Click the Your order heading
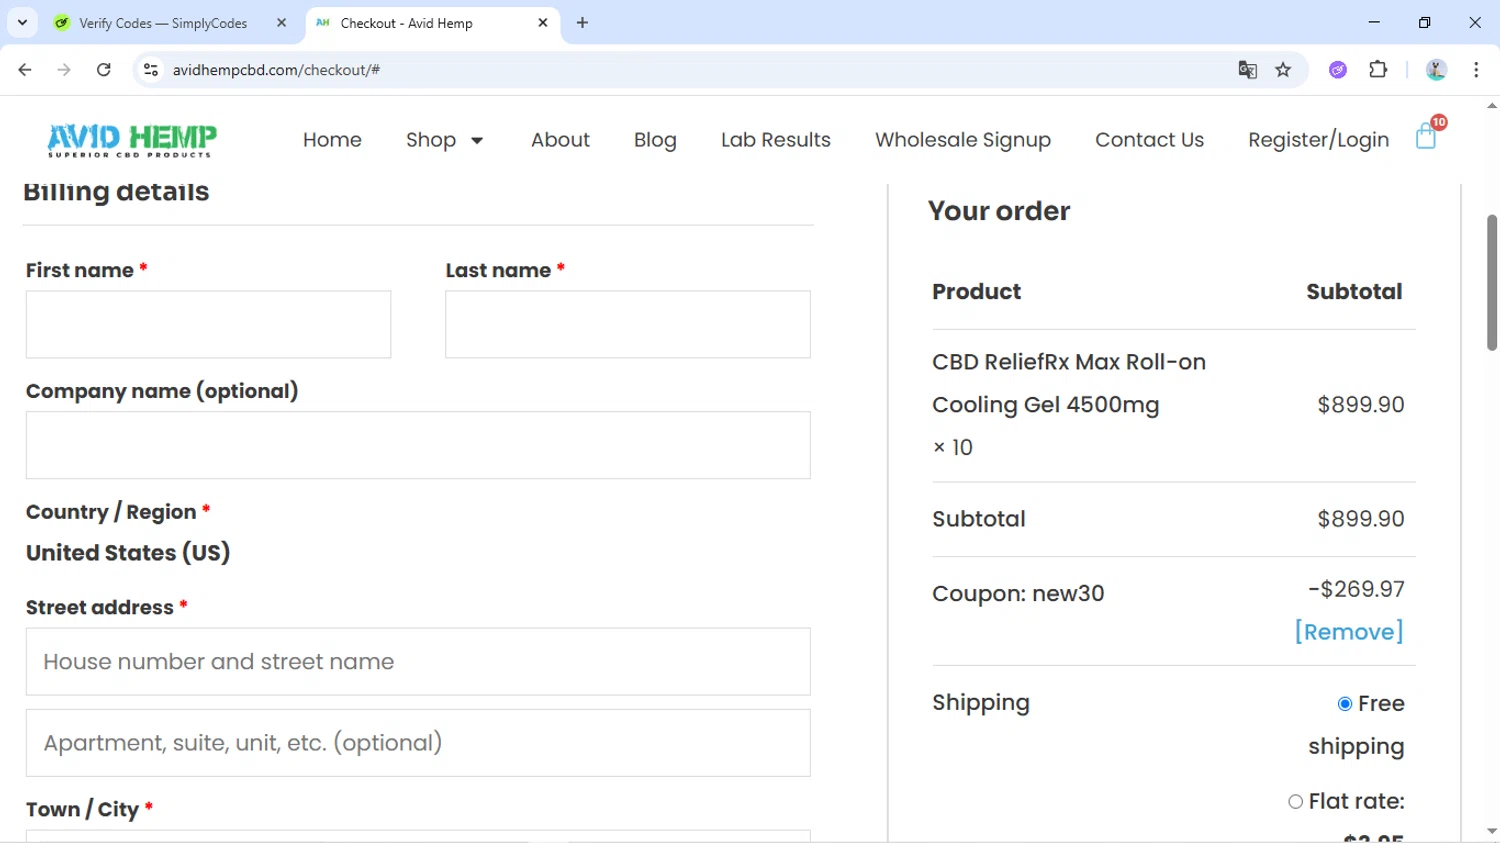Viewport: 1500px width, 843px height. tap(999, 211)
